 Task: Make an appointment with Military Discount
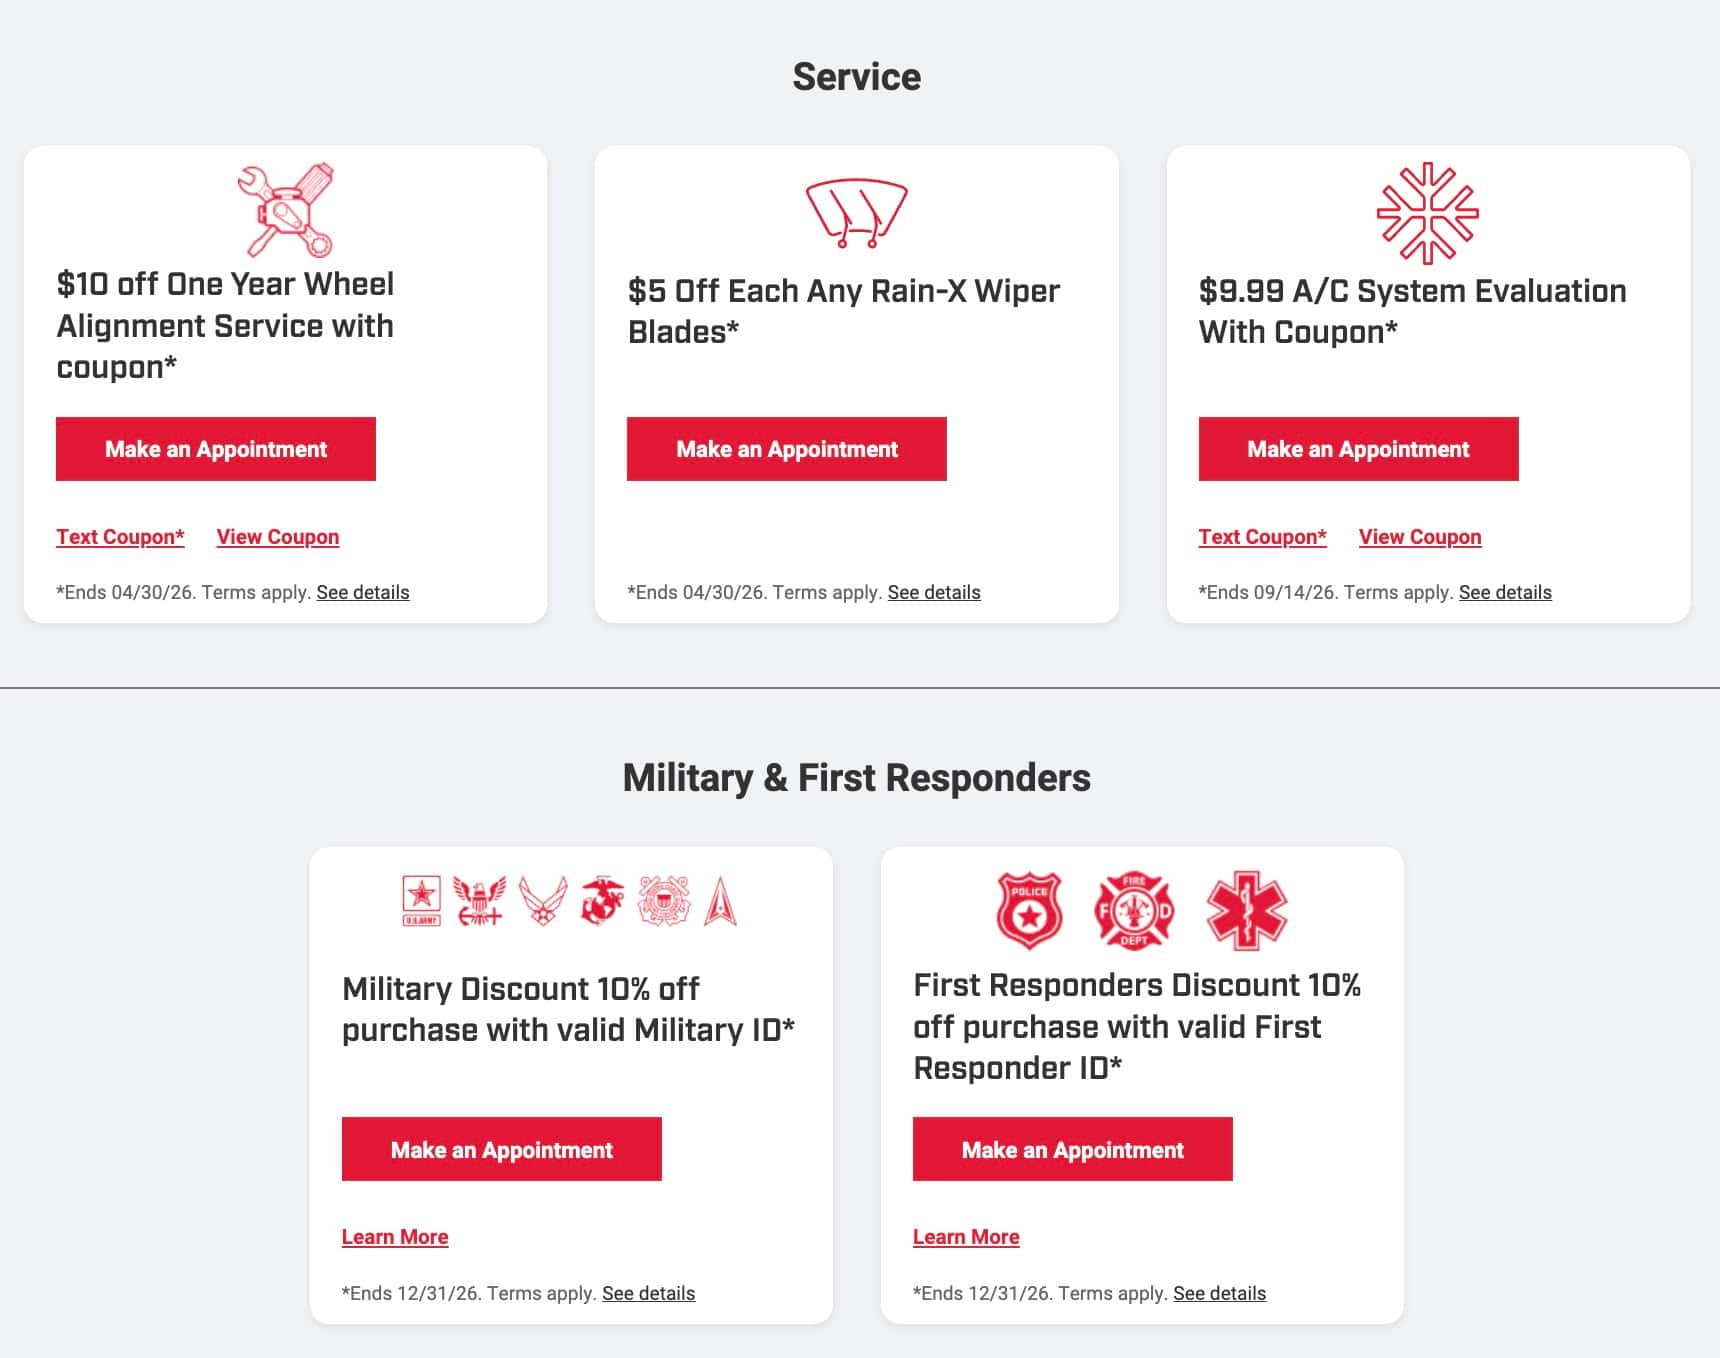tap(502, 1149)
